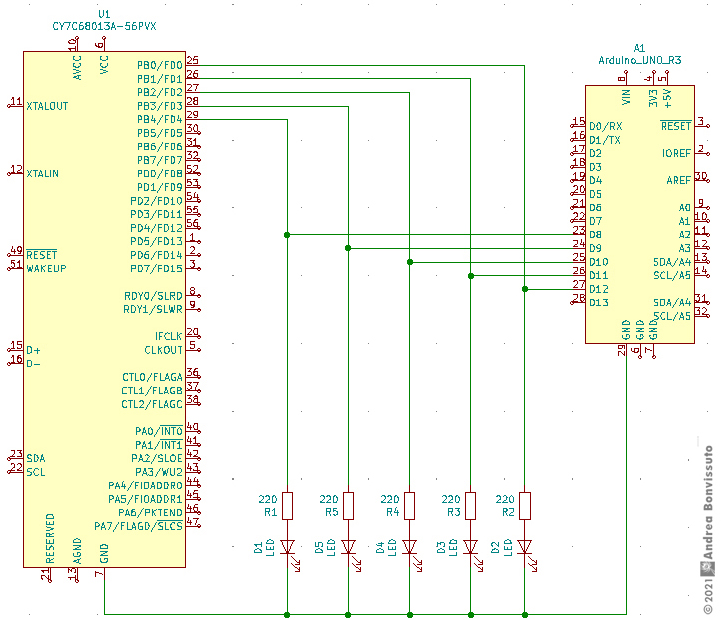This screenshot has width=721, height=620.
Task: Click the PA4/FIOADDR0 pin label
Action: pyautogui.click(x=146, y=486)
